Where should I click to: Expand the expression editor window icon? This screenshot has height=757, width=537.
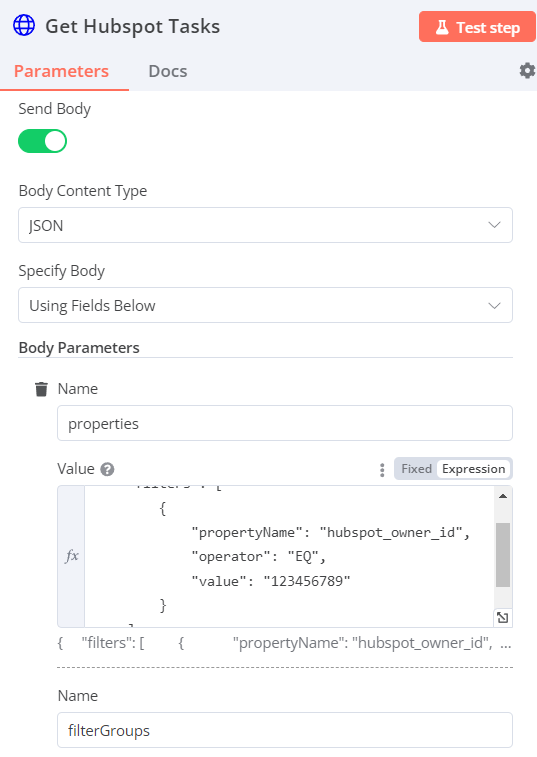502,617
